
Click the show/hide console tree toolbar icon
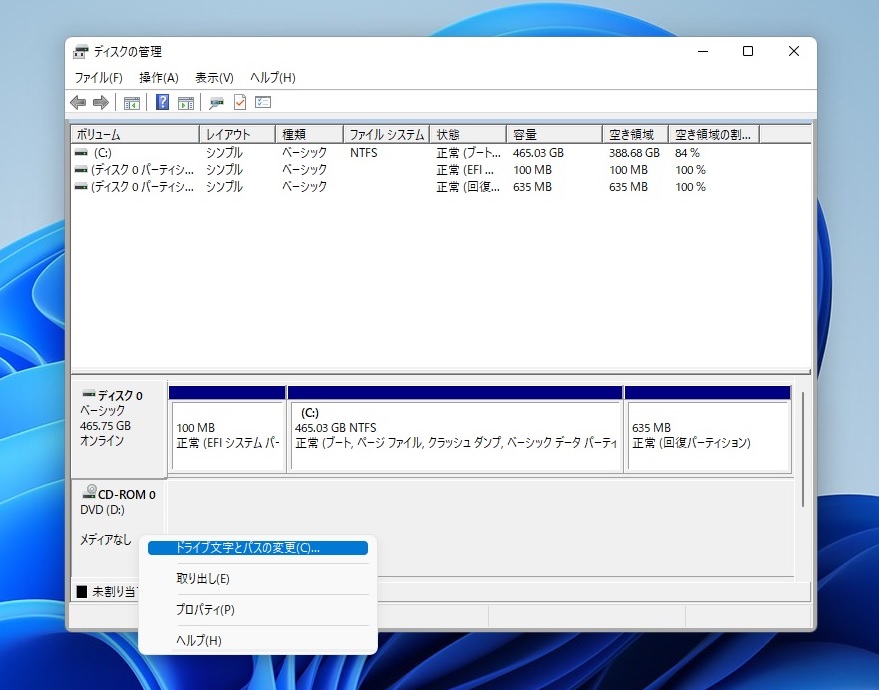(132, 103)
